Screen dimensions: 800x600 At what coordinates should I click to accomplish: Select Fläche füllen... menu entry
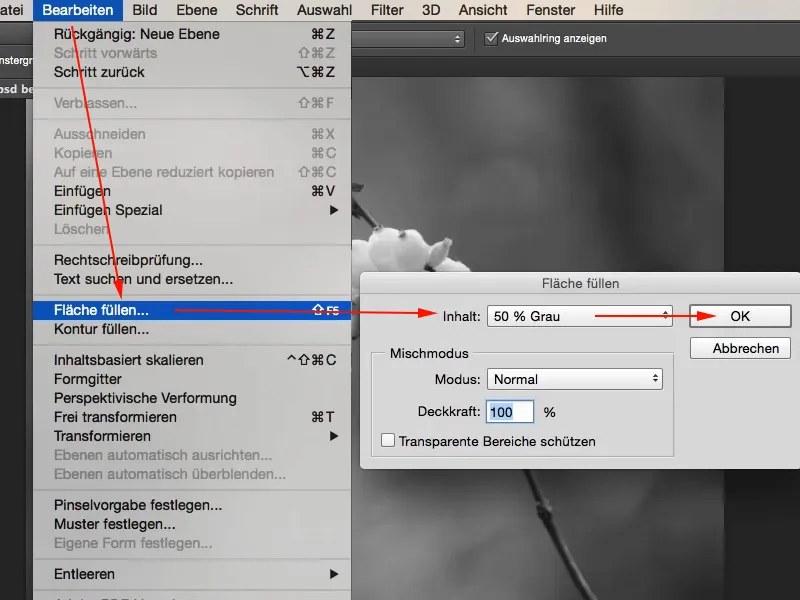click(x=192, y=310)
